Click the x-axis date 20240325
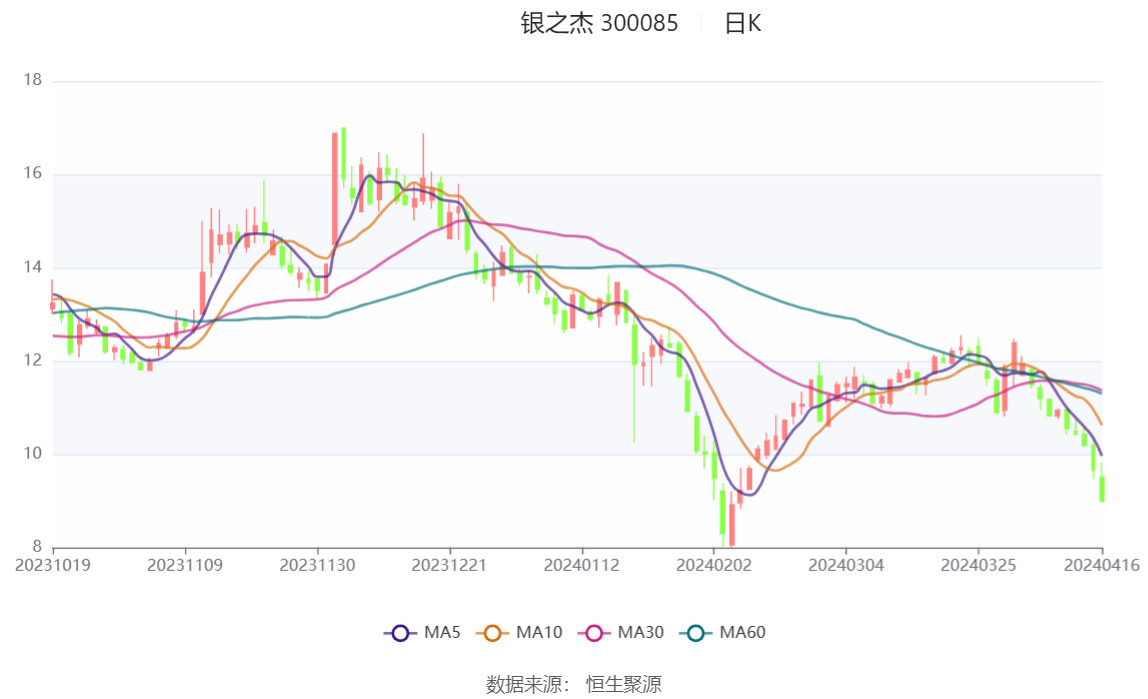Image resolution: width=1148 pixels, height=699 pixels. [978, 565]
